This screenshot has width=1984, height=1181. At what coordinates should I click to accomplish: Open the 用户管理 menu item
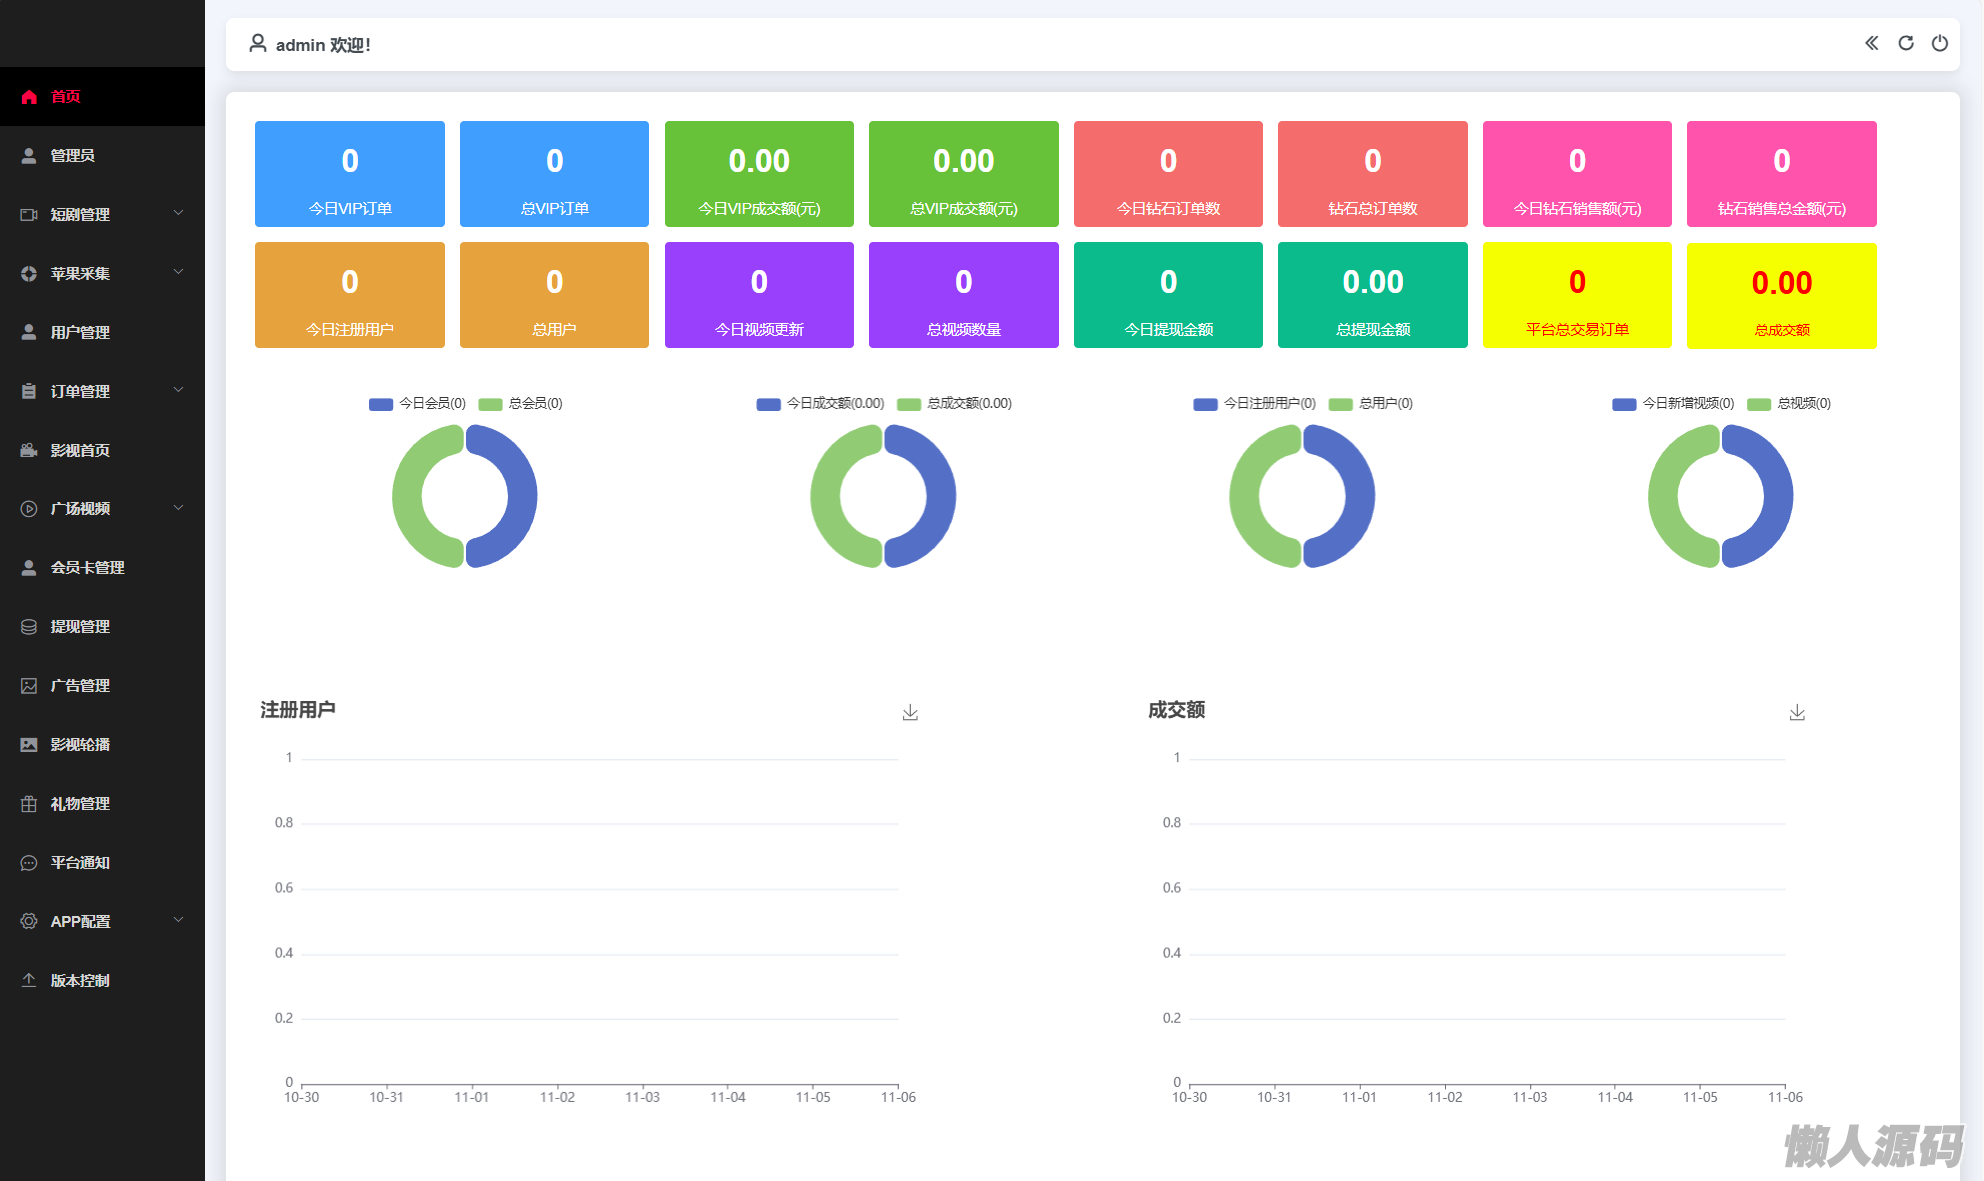tap(80, 332)
